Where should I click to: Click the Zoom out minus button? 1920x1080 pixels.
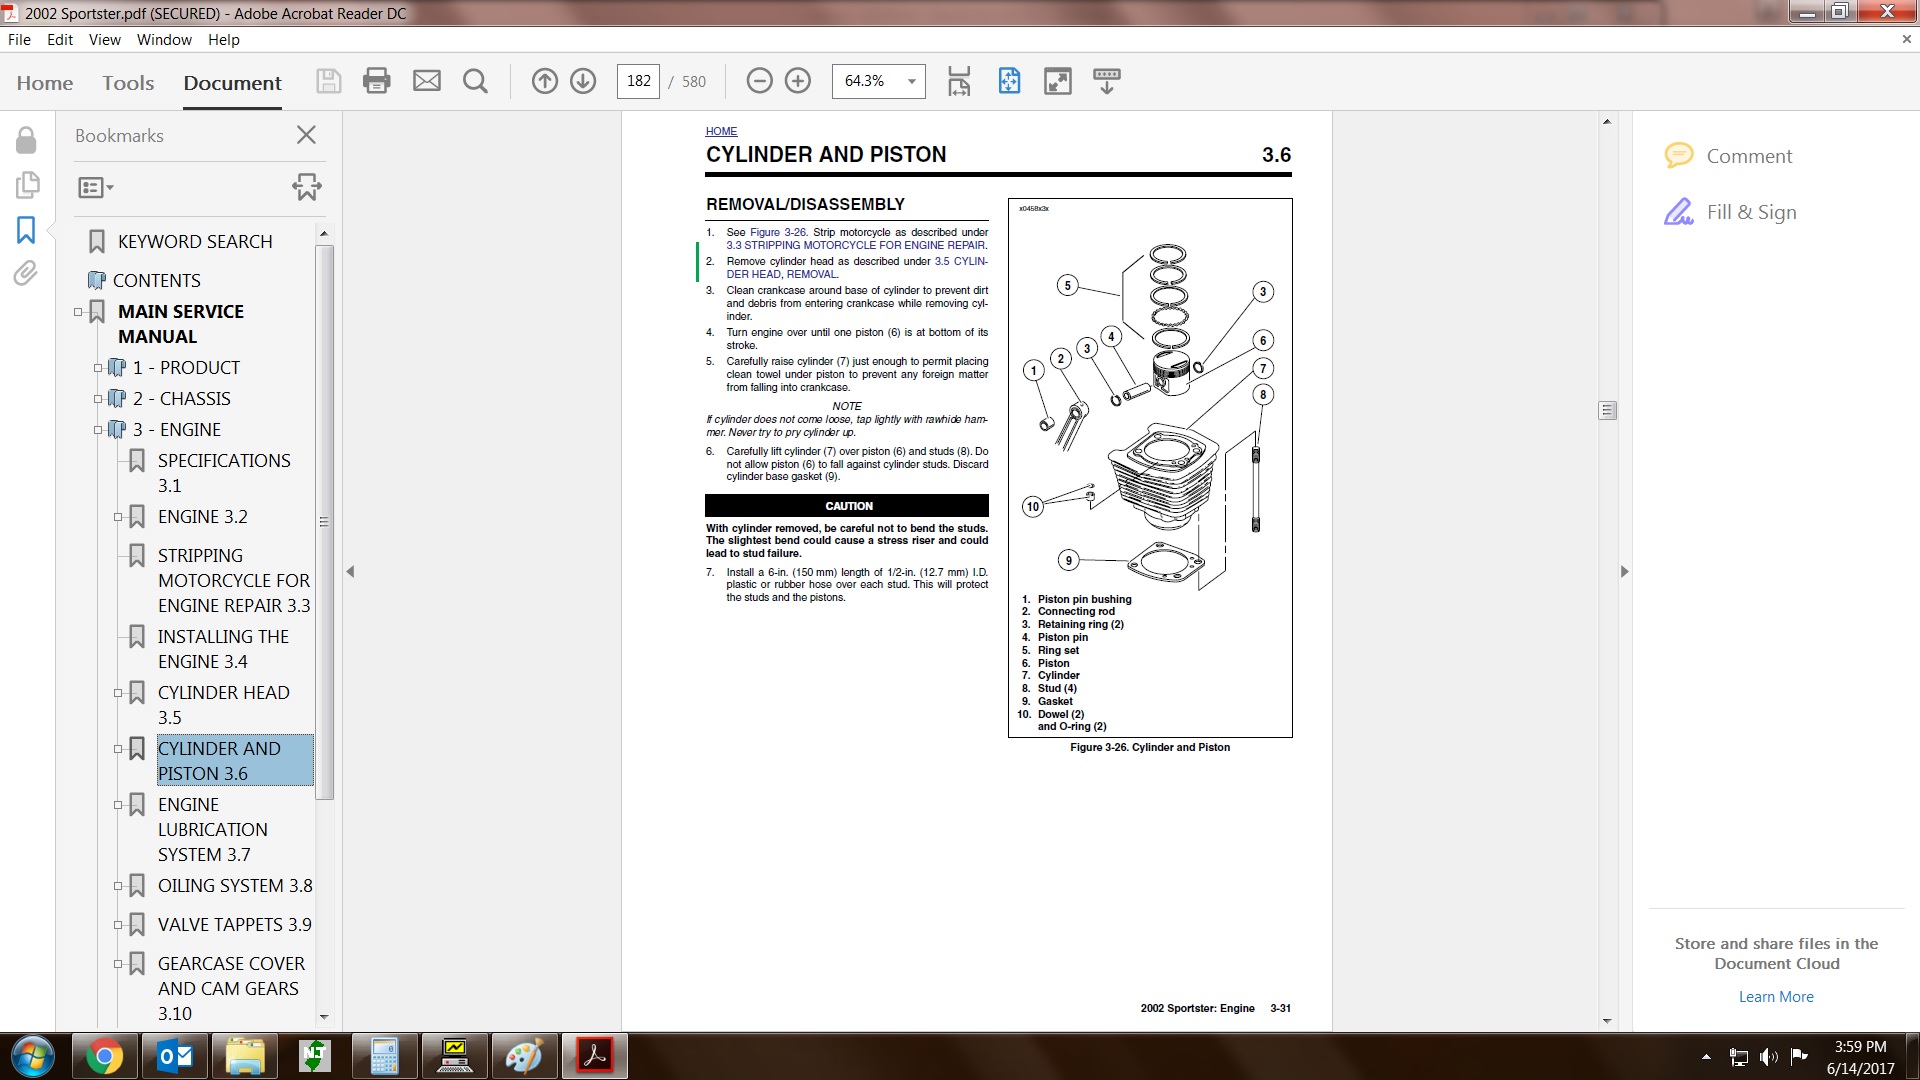[x=759, y=81]
